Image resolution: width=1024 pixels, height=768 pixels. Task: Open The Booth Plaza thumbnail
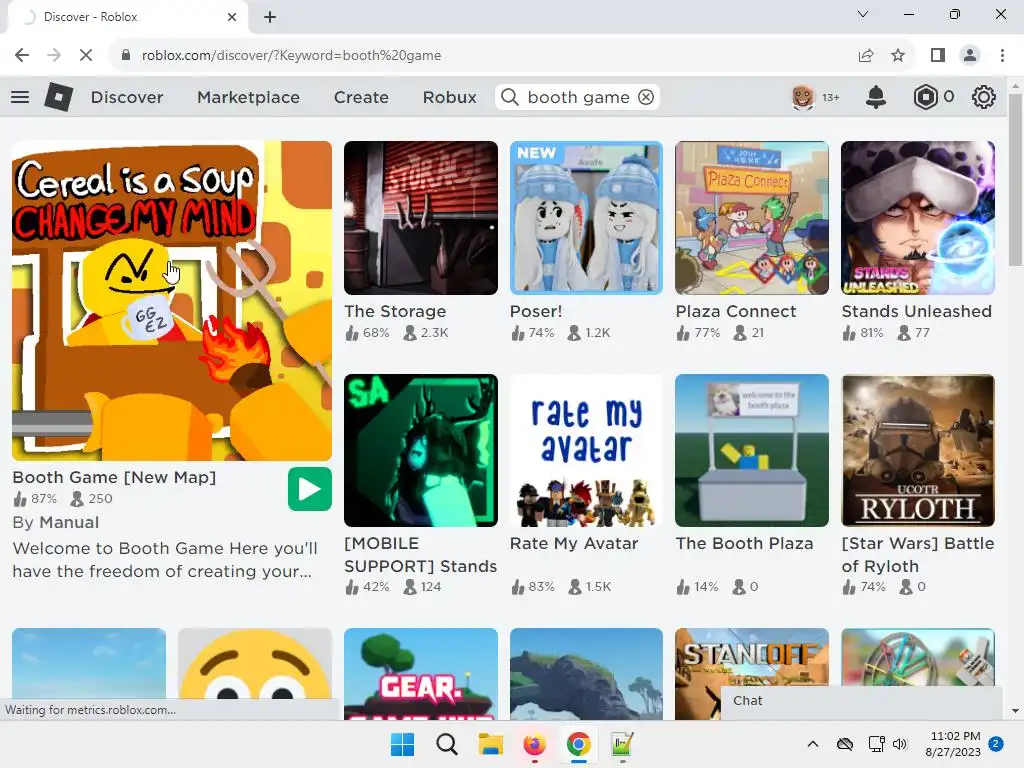(752, 451)
